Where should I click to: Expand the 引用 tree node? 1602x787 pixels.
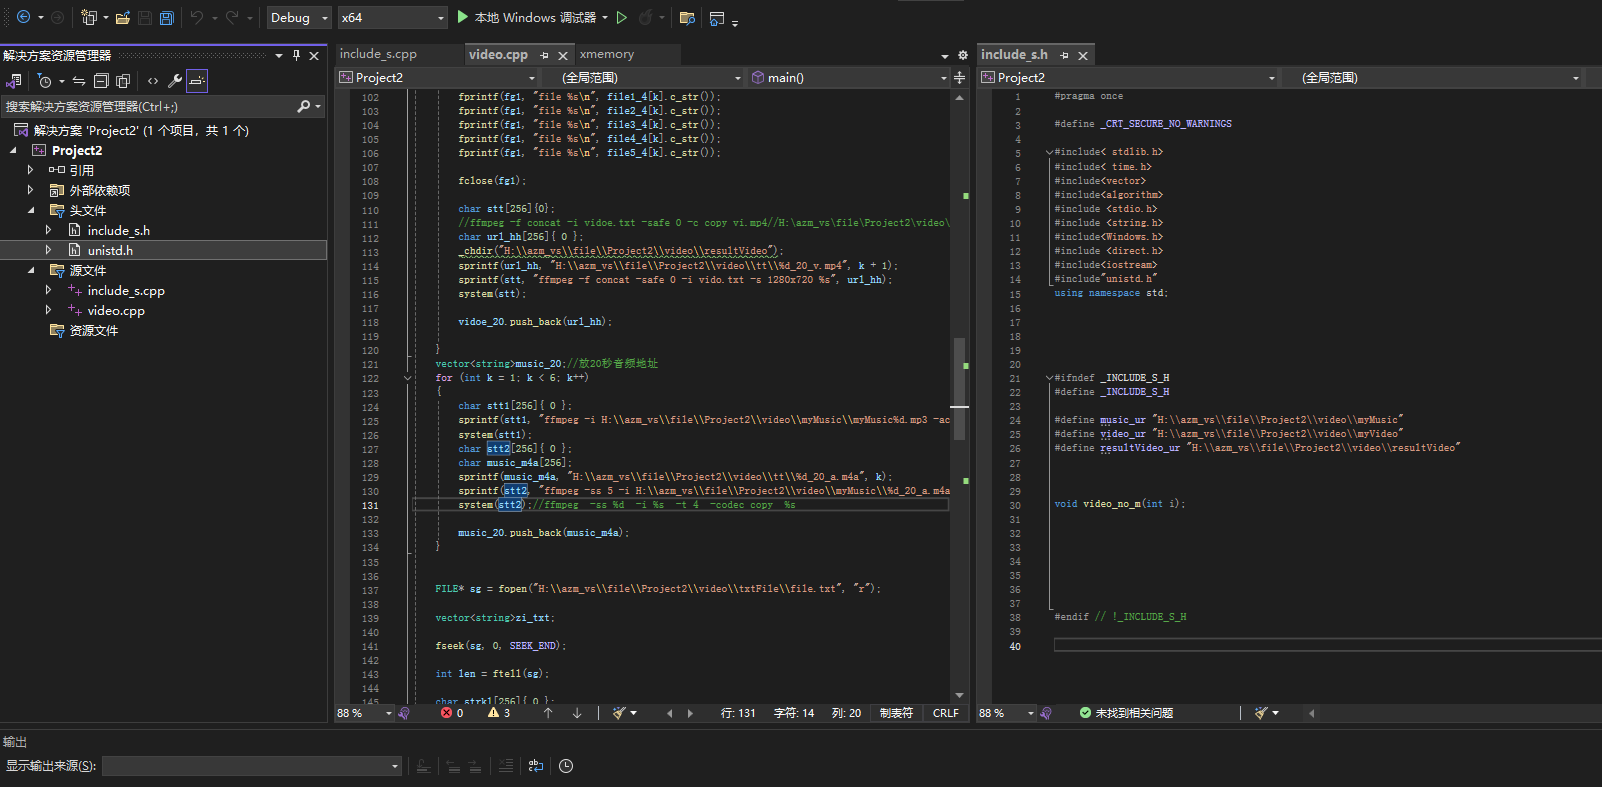31,170
